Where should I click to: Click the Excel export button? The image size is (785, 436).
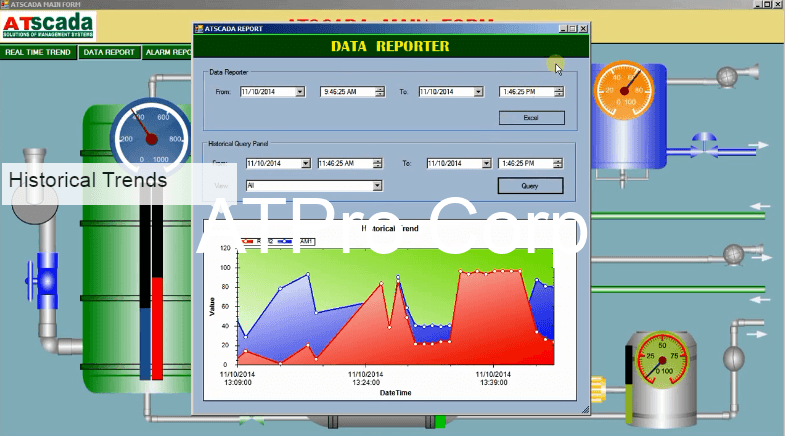pyautogui.click(x=531, y=118)
